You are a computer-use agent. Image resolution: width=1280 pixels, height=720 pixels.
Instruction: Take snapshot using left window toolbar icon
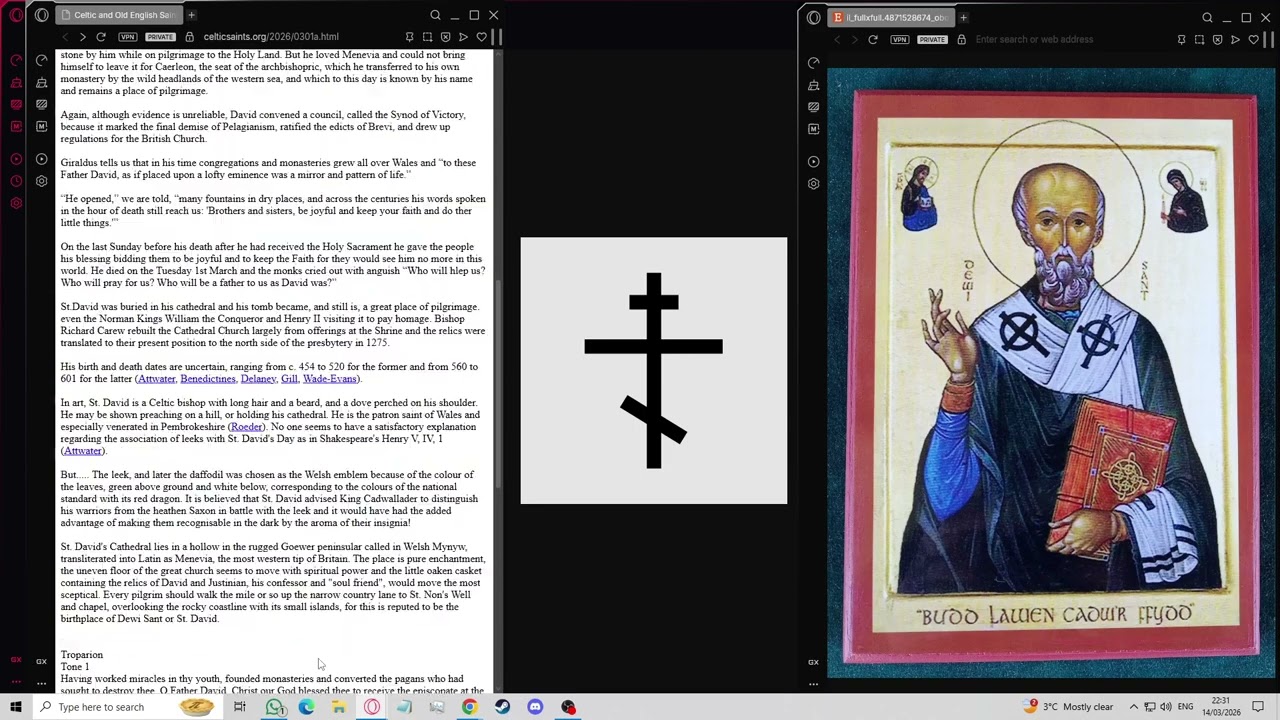pos(427,37)
